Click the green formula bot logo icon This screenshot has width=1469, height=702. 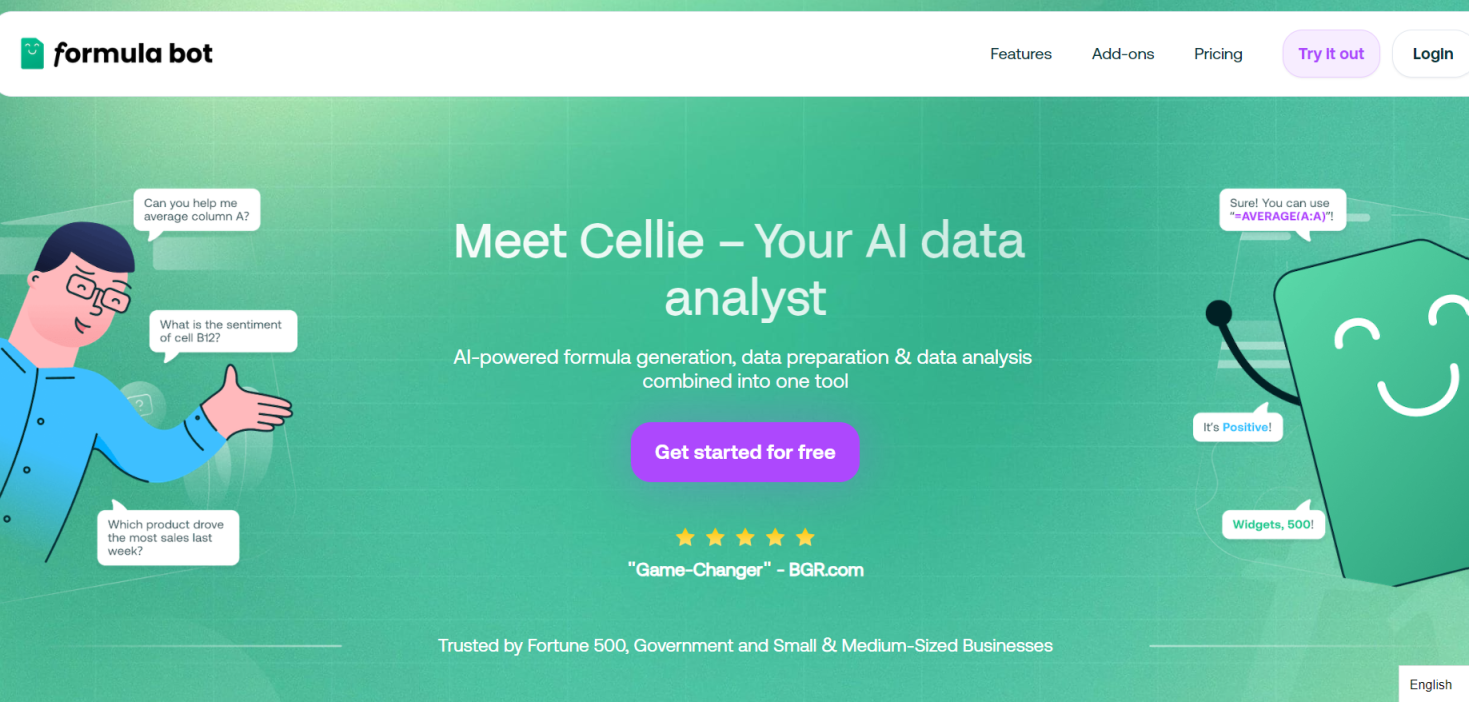[x=31, y=52]
